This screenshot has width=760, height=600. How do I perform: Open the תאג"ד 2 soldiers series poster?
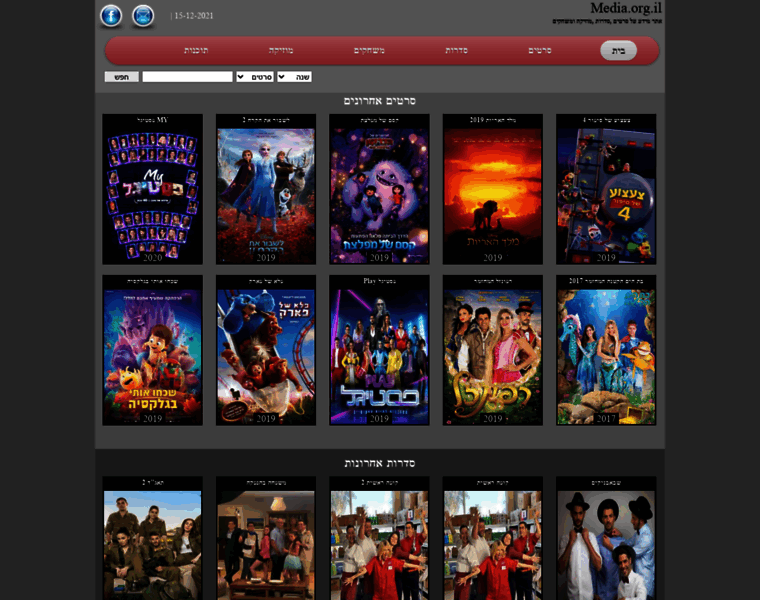[153, 538]
